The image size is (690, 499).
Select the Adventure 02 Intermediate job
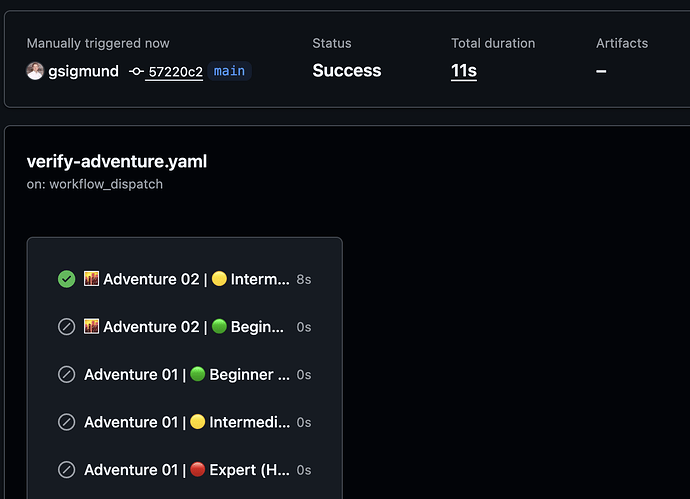pyautogui.click(x=184, y=279)
